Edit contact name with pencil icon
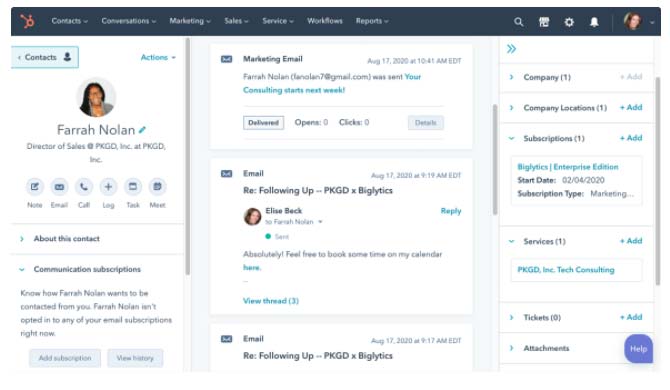Screen dimensions: 670x390 [142, 129]
